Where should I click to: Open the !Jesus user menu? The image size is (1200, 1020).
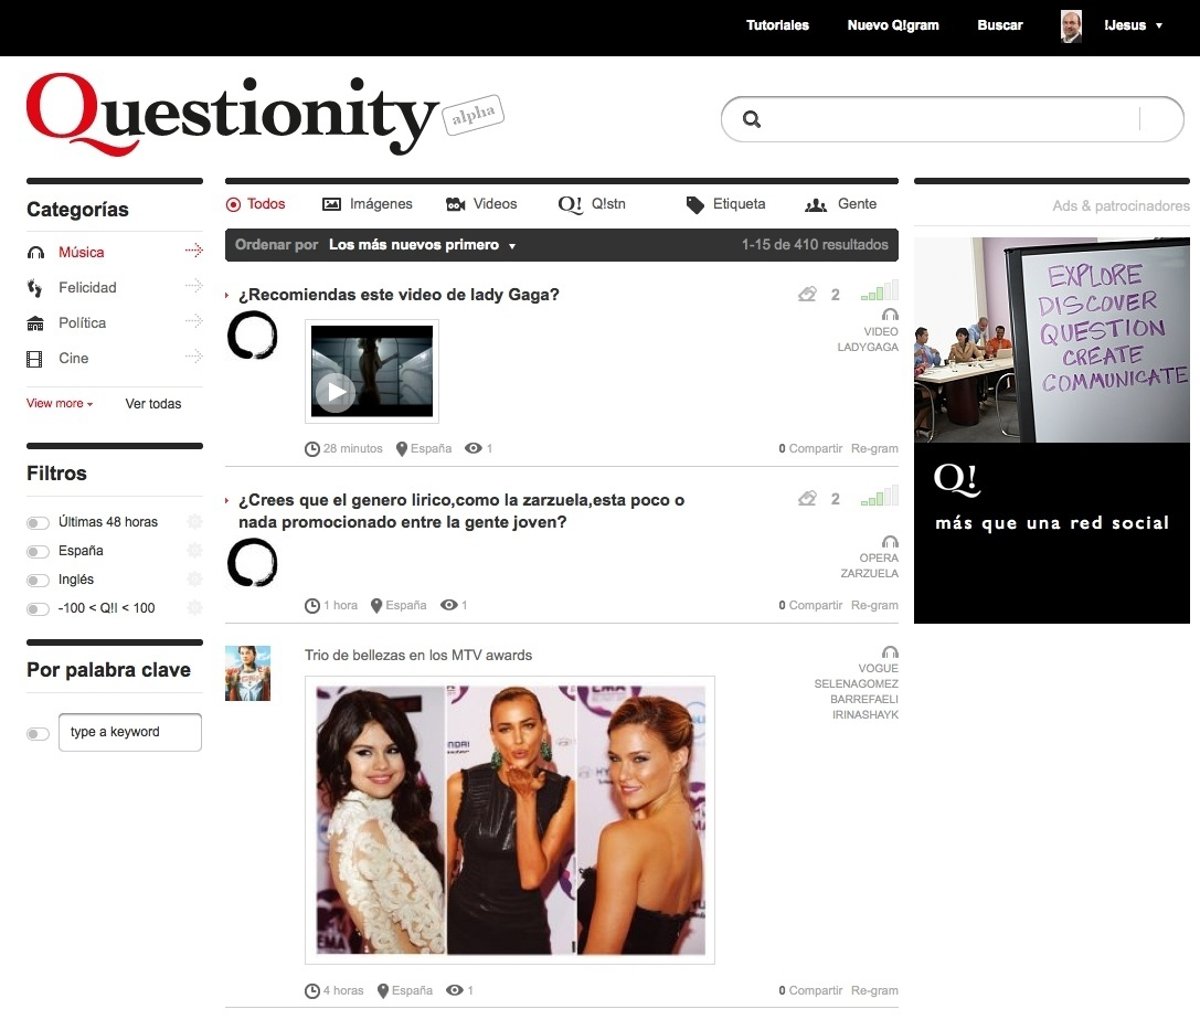(1132, 25)
